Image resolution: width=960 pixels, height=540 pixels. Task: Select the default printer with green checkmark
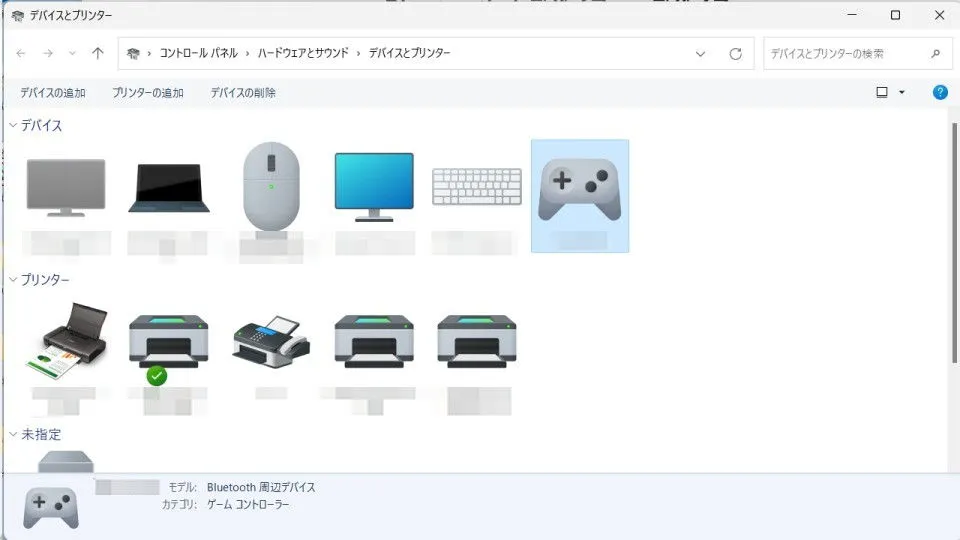[x=168, y=349]
